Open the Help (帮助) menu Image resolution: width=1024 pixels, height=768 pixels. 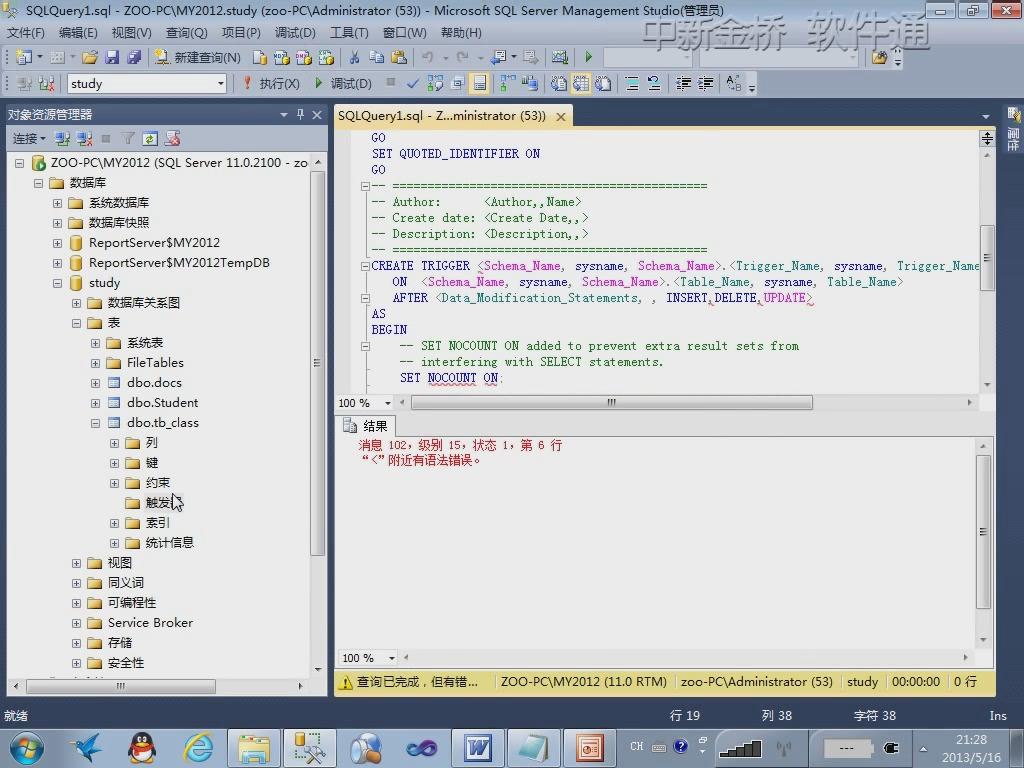coord(461,33)
